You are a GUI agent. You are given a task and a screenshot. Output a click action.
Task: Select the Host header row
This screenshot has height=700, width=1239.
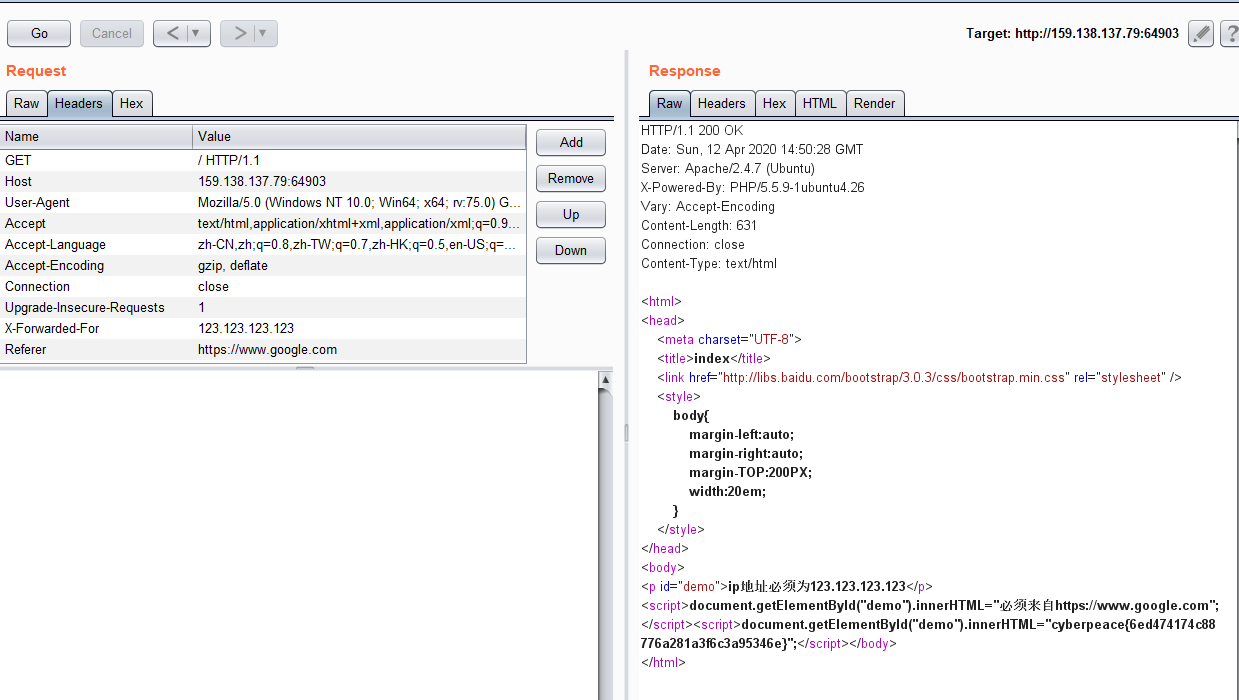[x=263, y=181]
